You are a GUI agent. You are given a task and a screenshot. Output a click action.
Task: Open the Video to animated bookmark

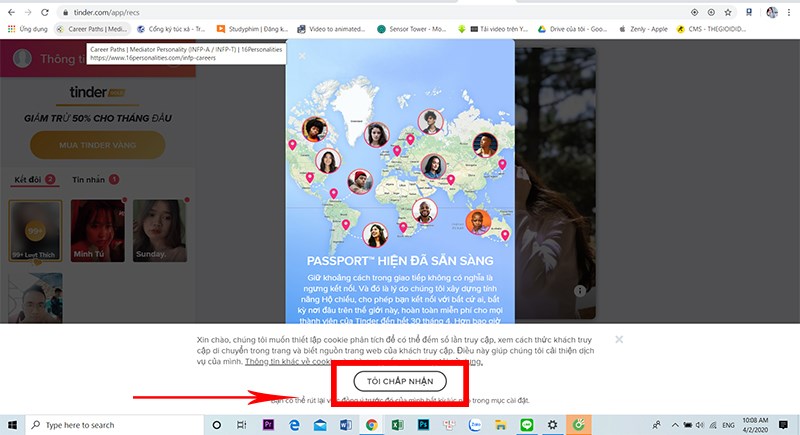[332, 29]
